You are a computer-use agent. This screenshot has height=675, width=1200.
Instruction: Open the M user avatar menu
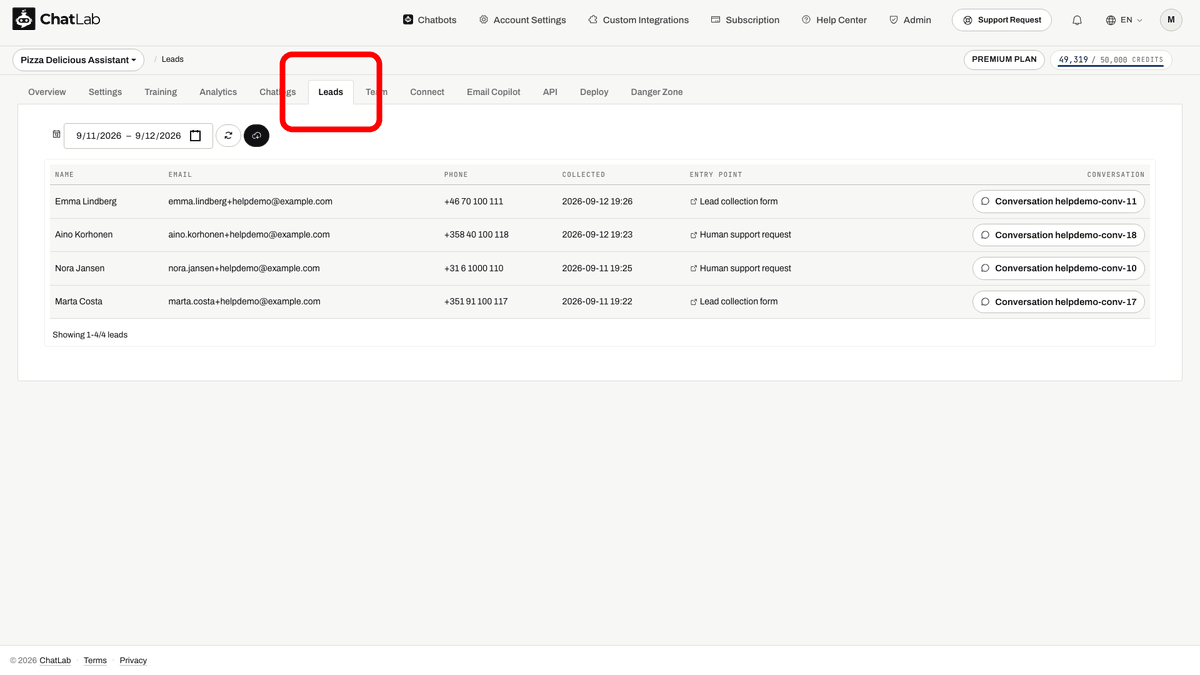coord(1171,20)
